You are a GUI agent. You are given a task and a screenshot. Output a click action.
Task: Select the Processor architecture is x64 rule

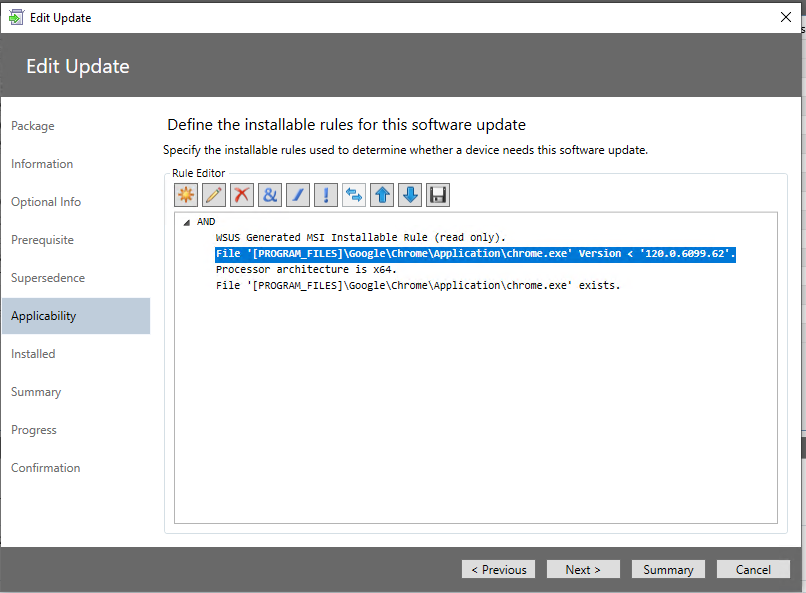click(306, 269)
